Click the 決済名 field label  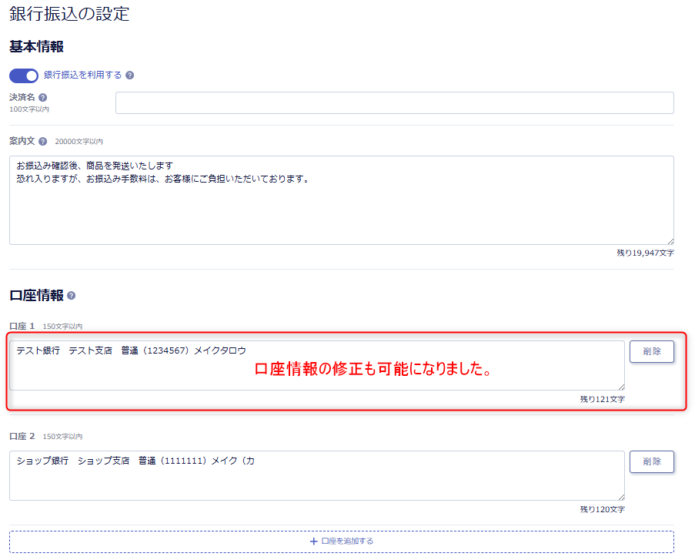click(22, 97)
